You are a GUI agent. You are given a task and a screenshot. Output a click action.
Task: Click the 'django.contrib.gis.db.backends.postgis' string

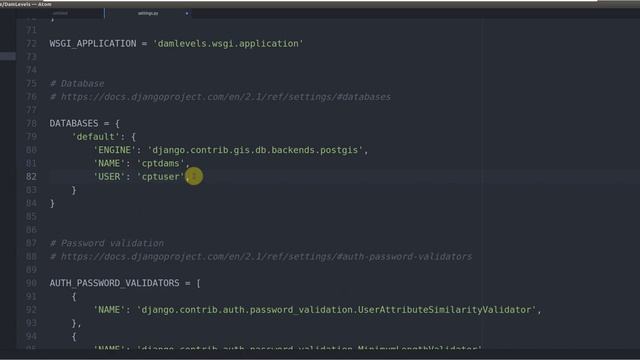255,150
